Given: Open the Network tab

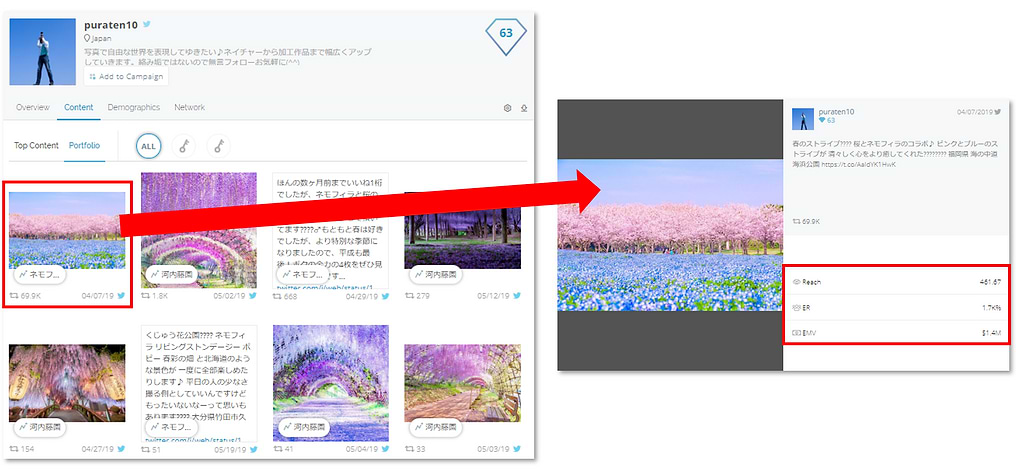Looking at the screenshot, I should (x=189, y=107).
